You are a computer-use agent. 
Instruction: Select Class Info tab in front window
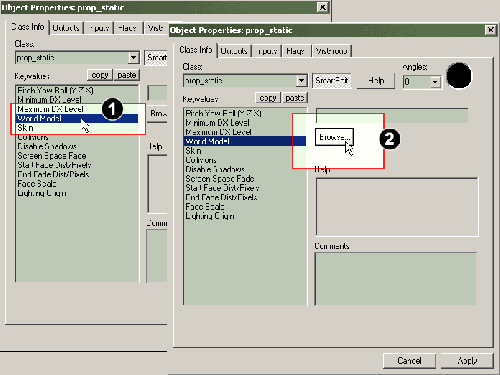click(x=196, y=50)
